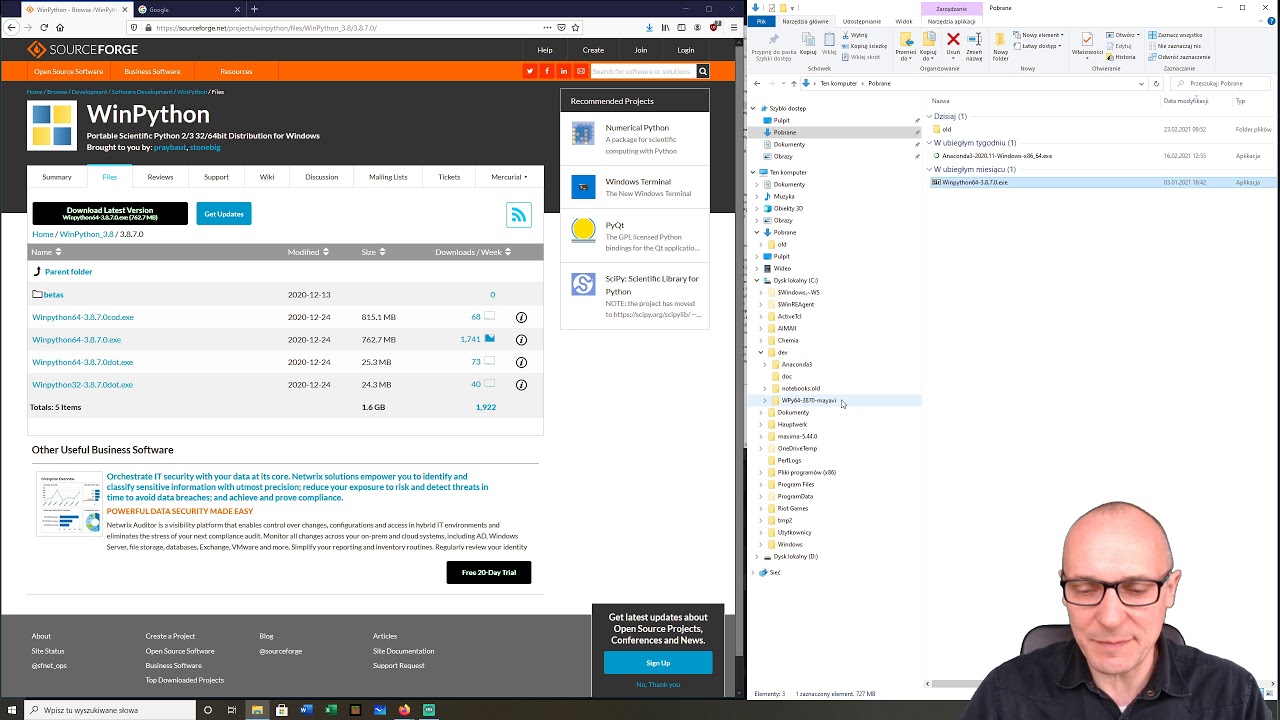Open the Firefox new tab button
This screenshot has height=720, width=1280.
[x=254, y=9]
